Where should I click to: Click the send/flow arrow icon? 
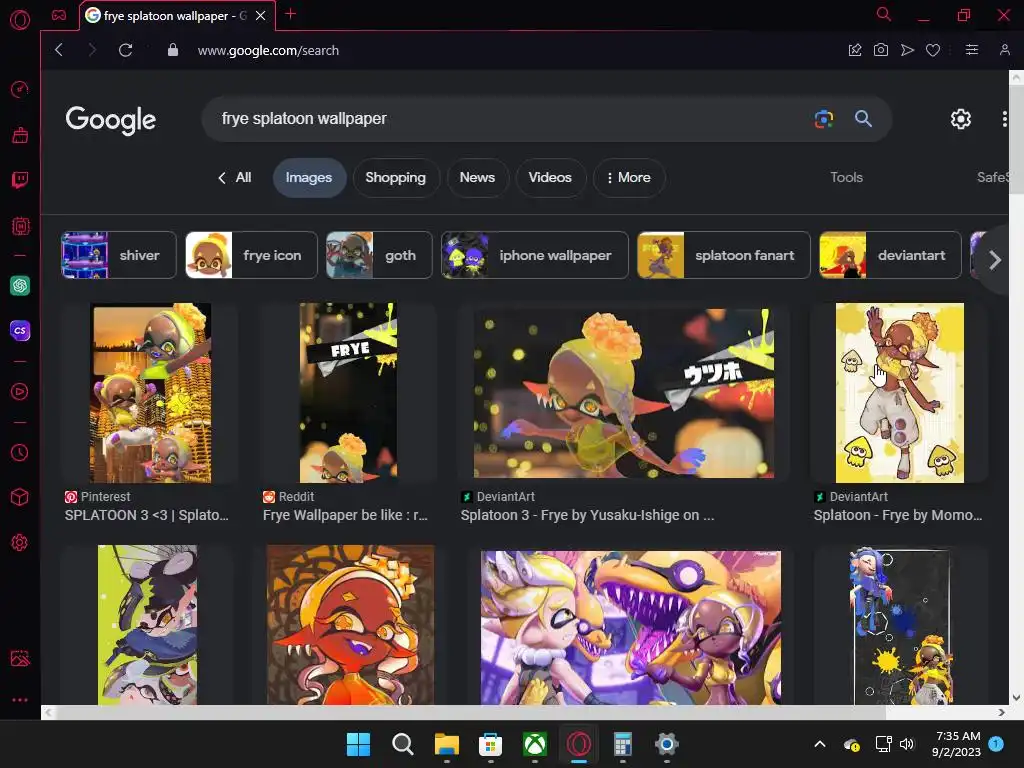pos(907,50)
